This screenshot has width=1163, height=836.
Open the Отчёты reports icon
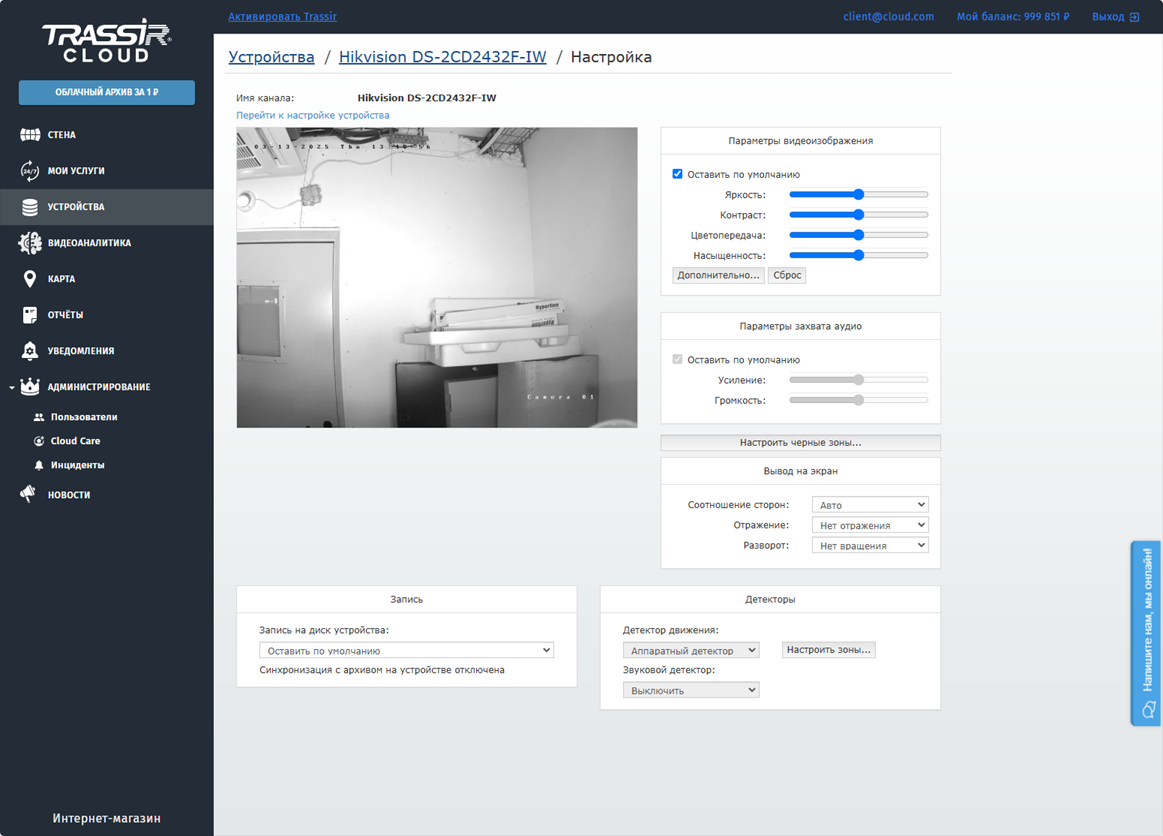click(30, 315)
